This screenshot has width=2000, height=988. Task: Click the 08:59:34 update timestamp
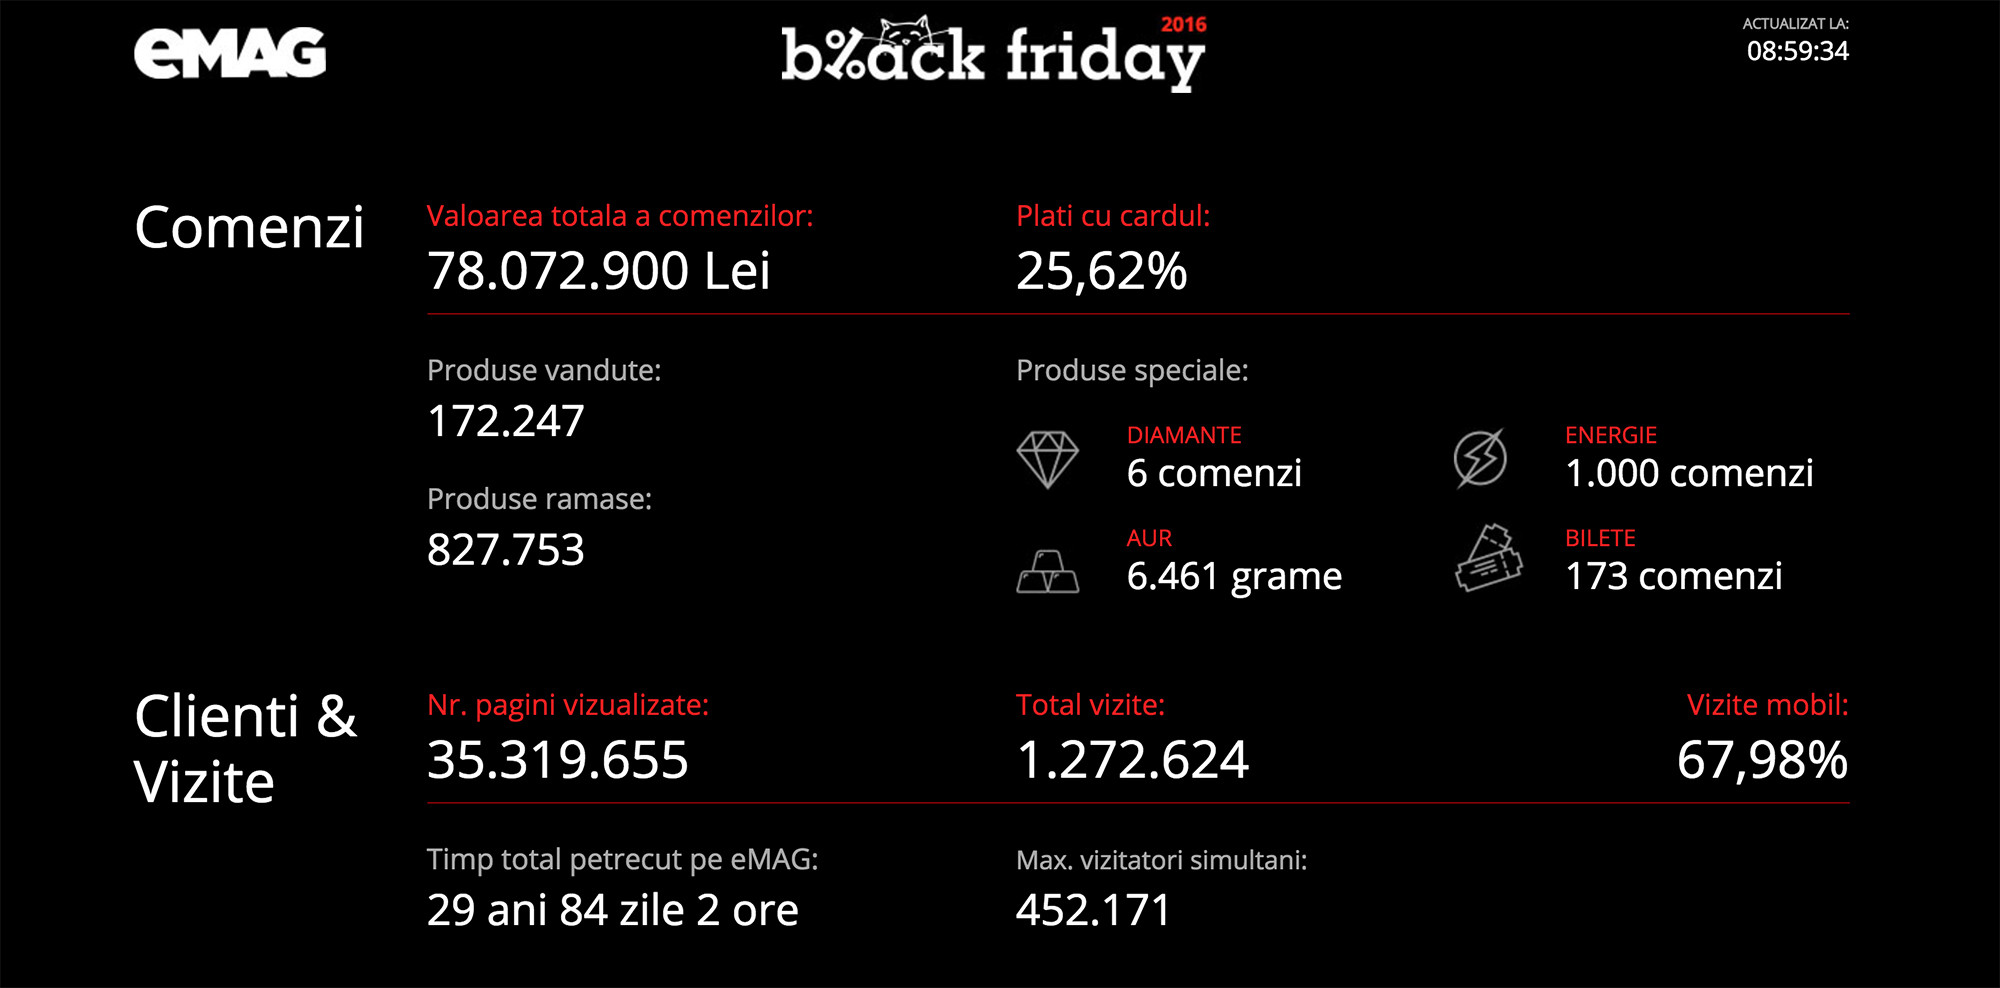(1797, 51)
